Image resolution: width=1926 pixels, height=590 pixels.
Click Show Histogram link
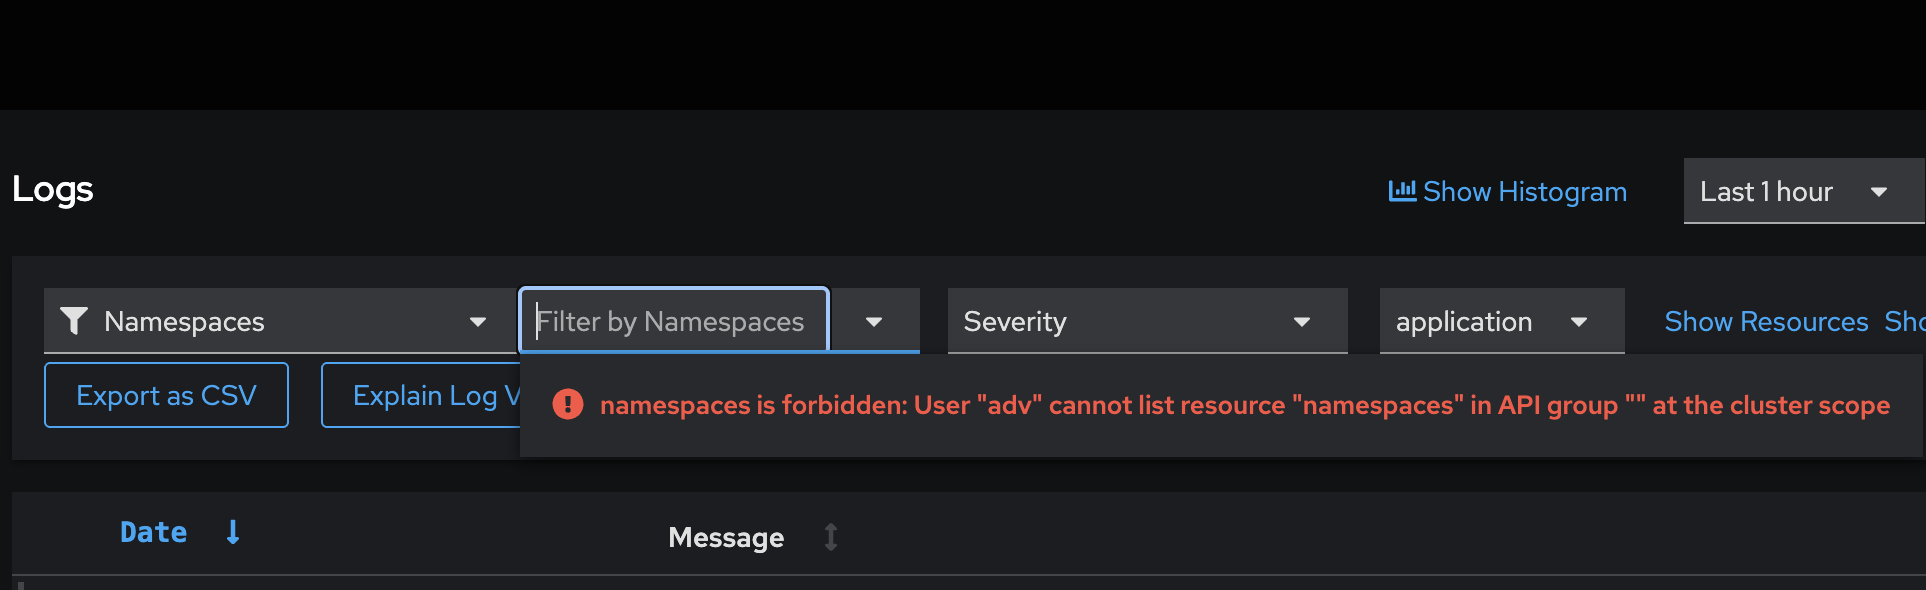pyautogui.click(x=1524, y=191)
